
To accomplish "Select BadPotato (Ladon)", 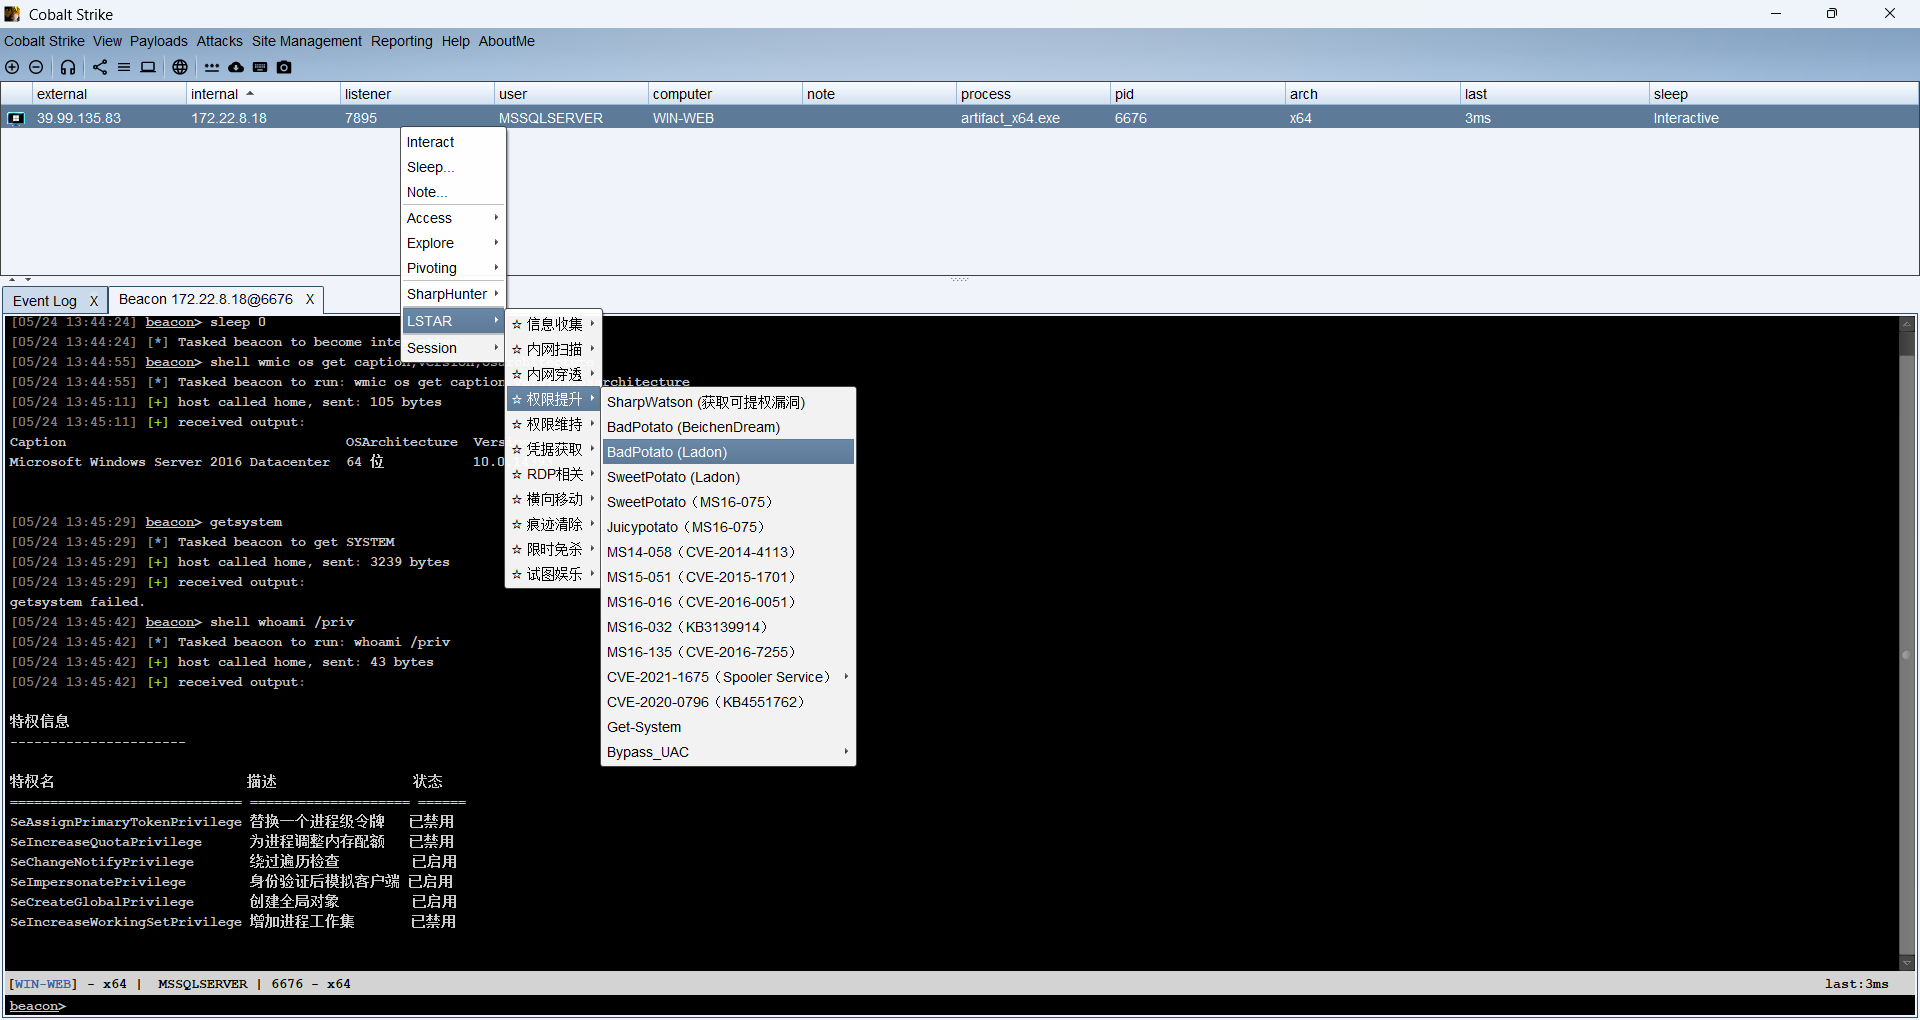I will point(728,452).
